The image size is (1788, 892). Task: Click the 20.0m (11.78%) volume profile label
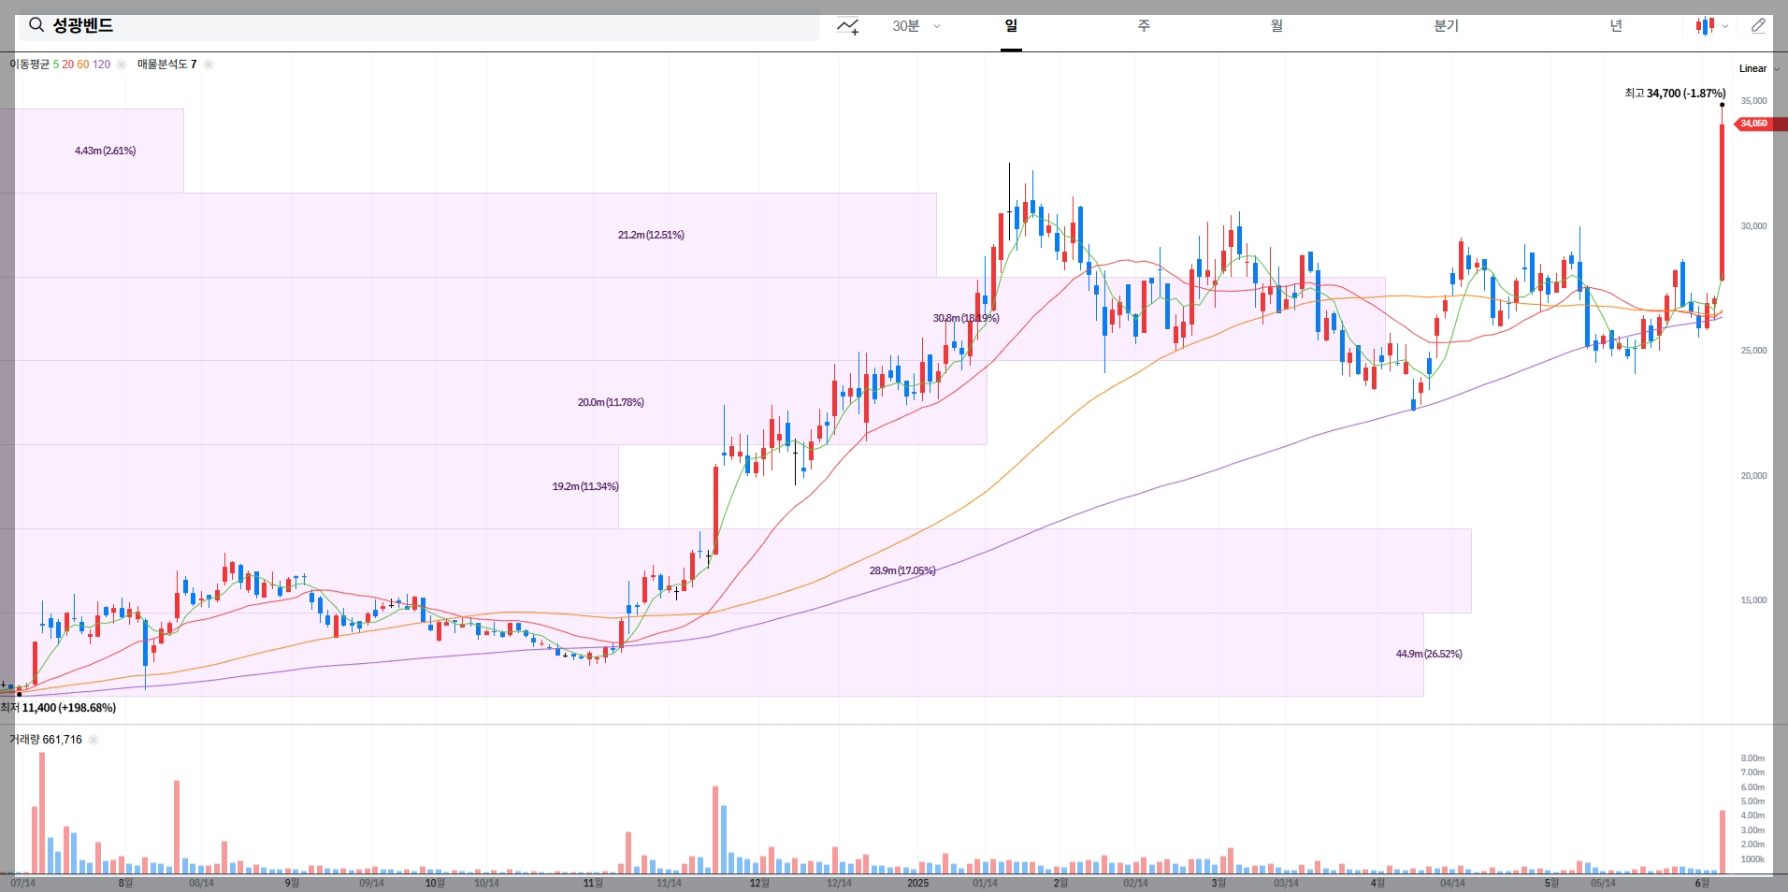(611, 403)
